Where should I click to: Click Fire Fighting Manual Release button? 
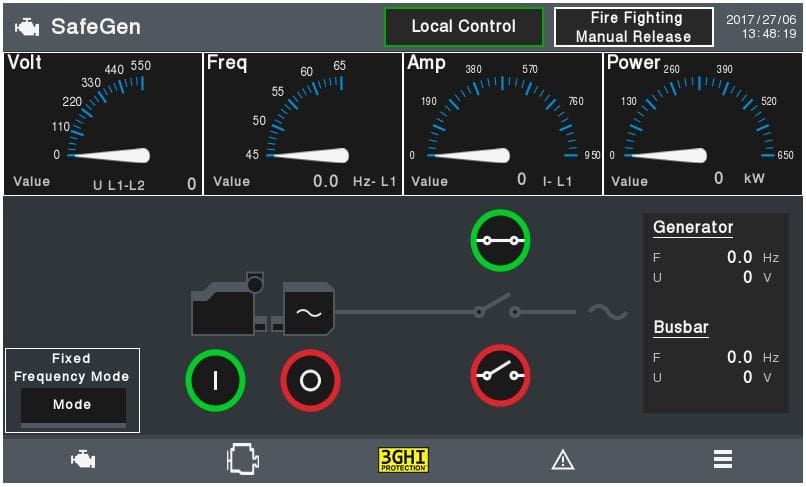click(634, 27)
